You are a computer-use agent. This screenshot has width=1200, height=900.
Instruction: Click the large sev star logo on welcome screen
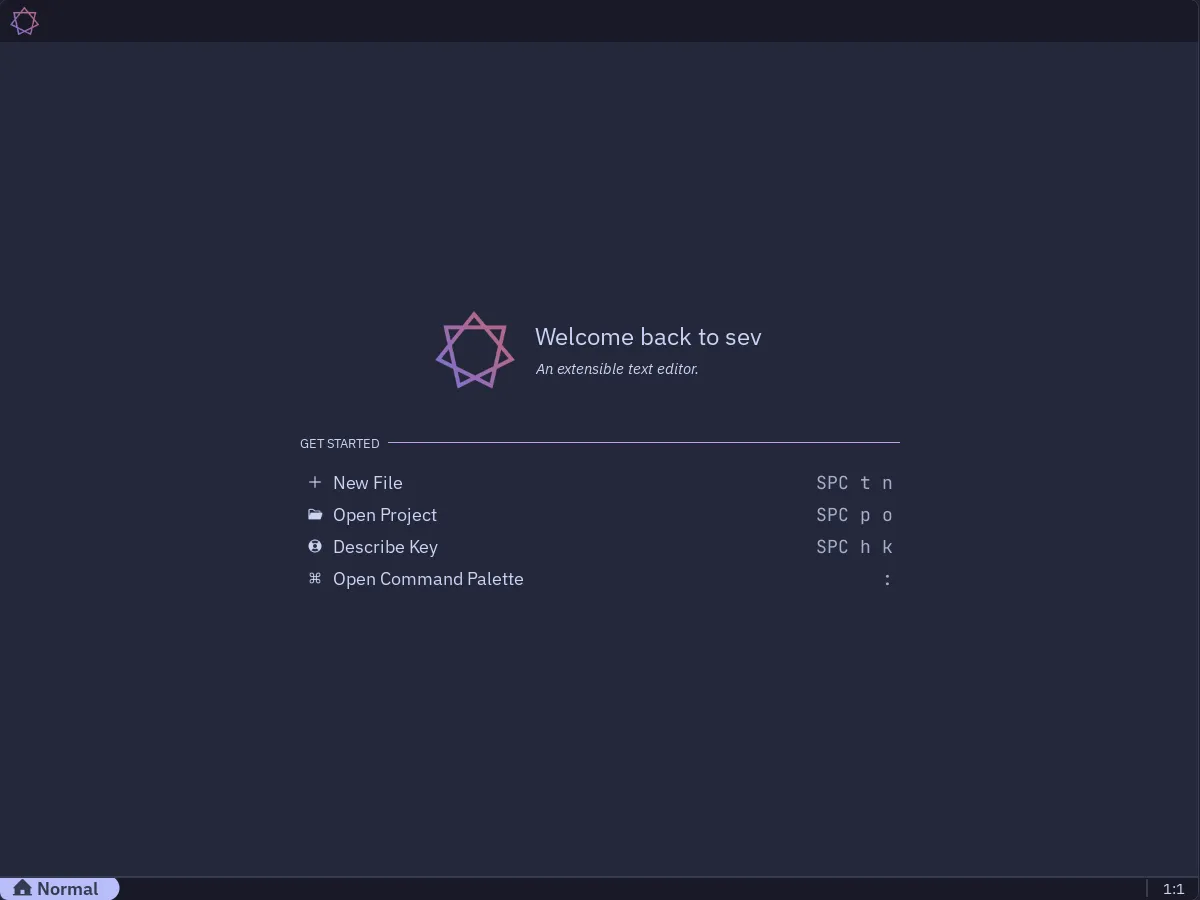coord(474,350)
